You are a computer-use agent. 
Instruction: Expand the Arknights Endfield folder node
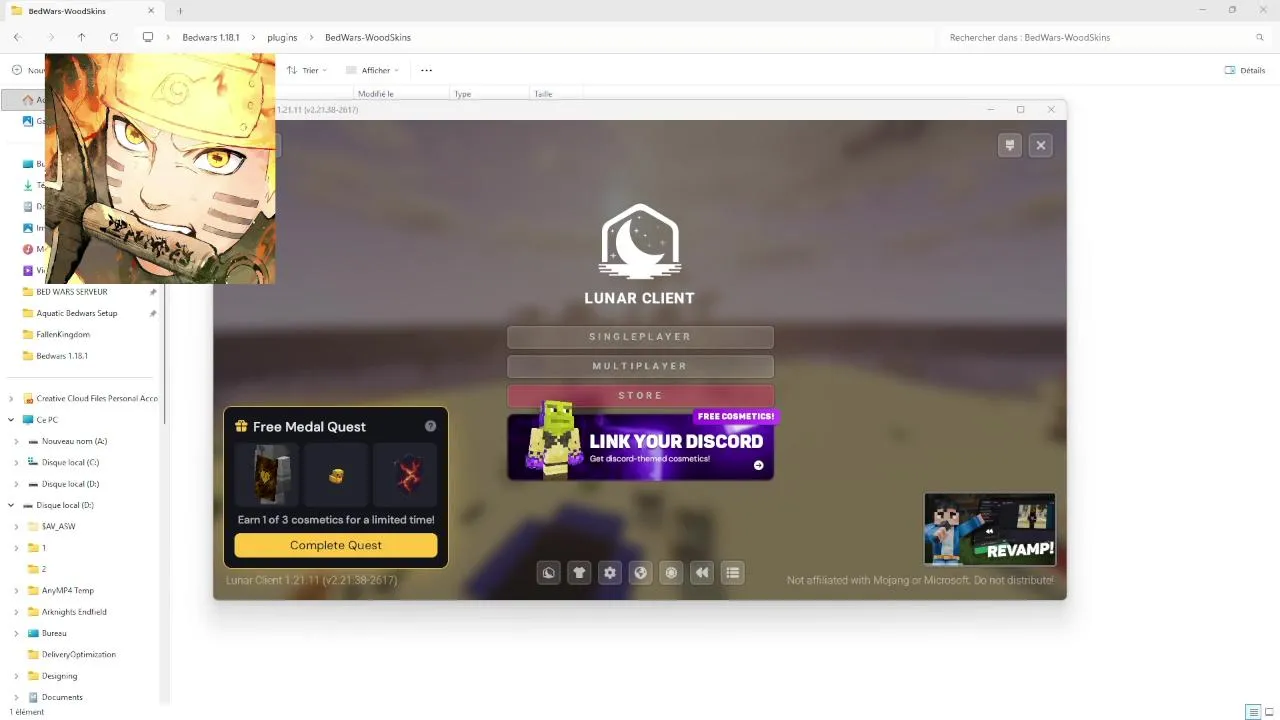click(16, 612)
